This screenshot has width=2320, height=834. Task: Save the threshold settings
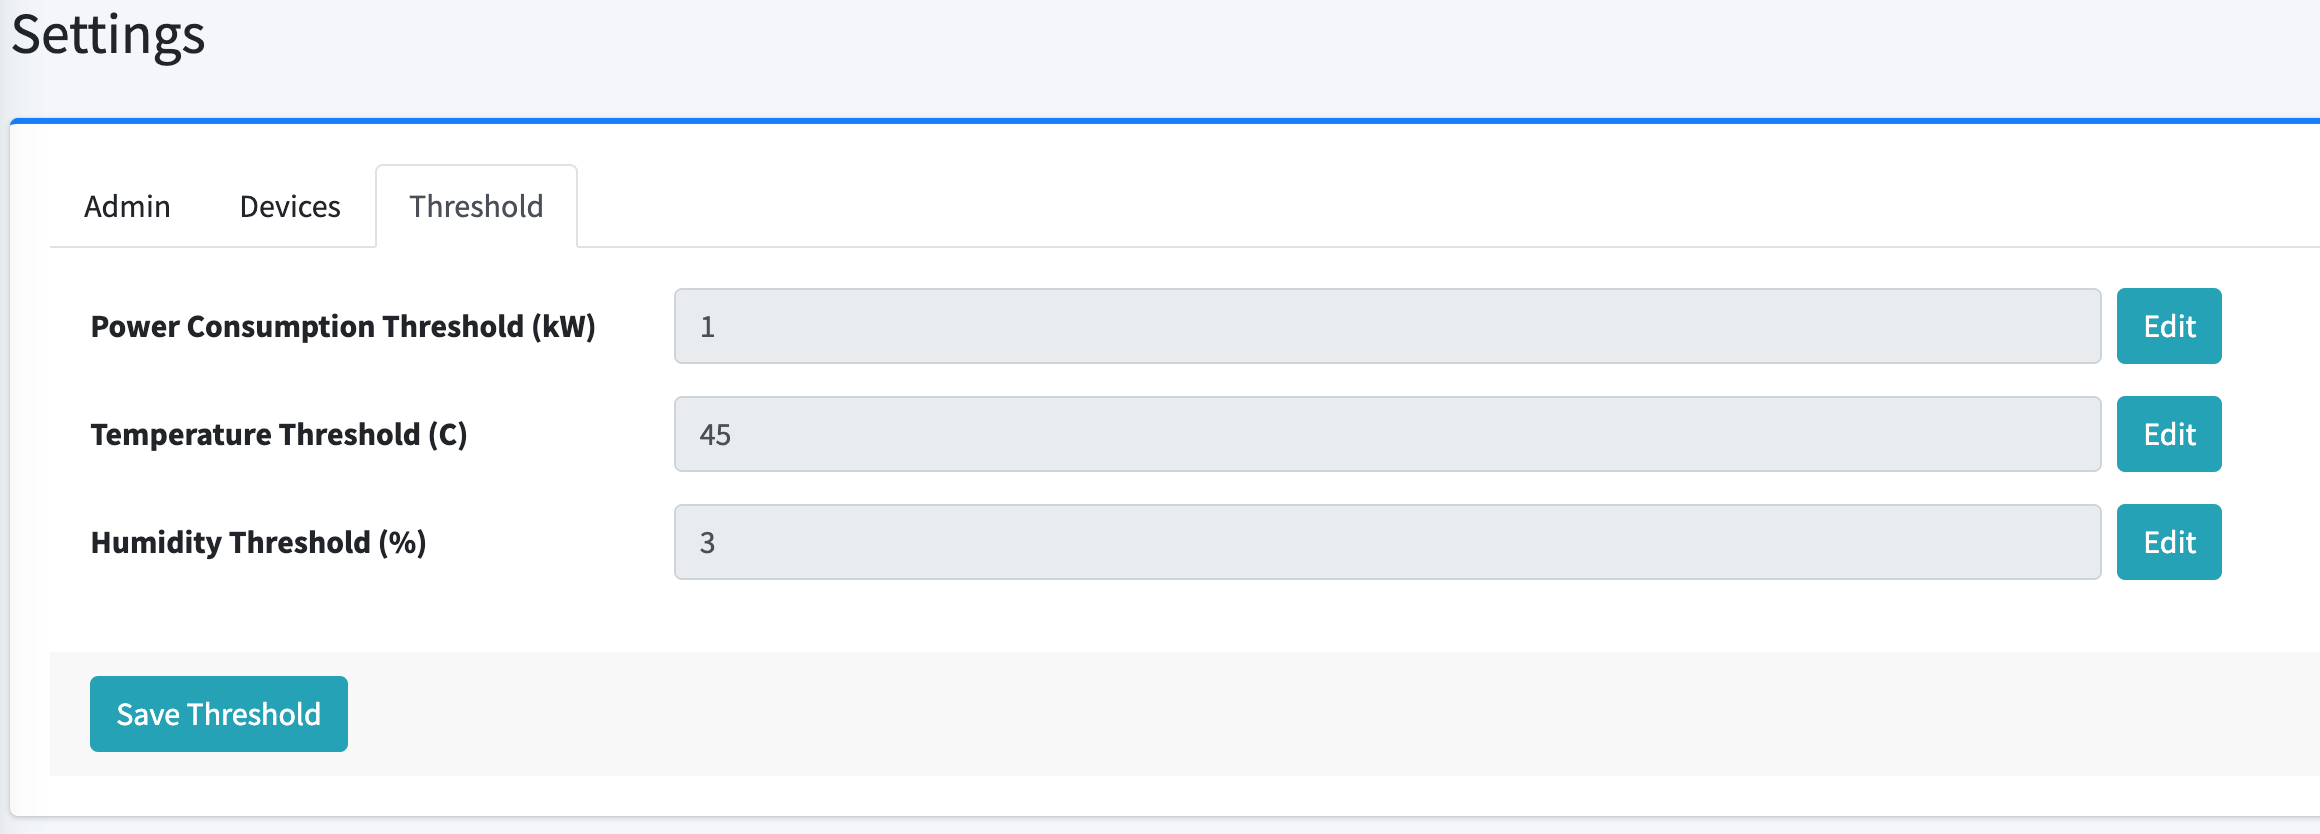219,714
